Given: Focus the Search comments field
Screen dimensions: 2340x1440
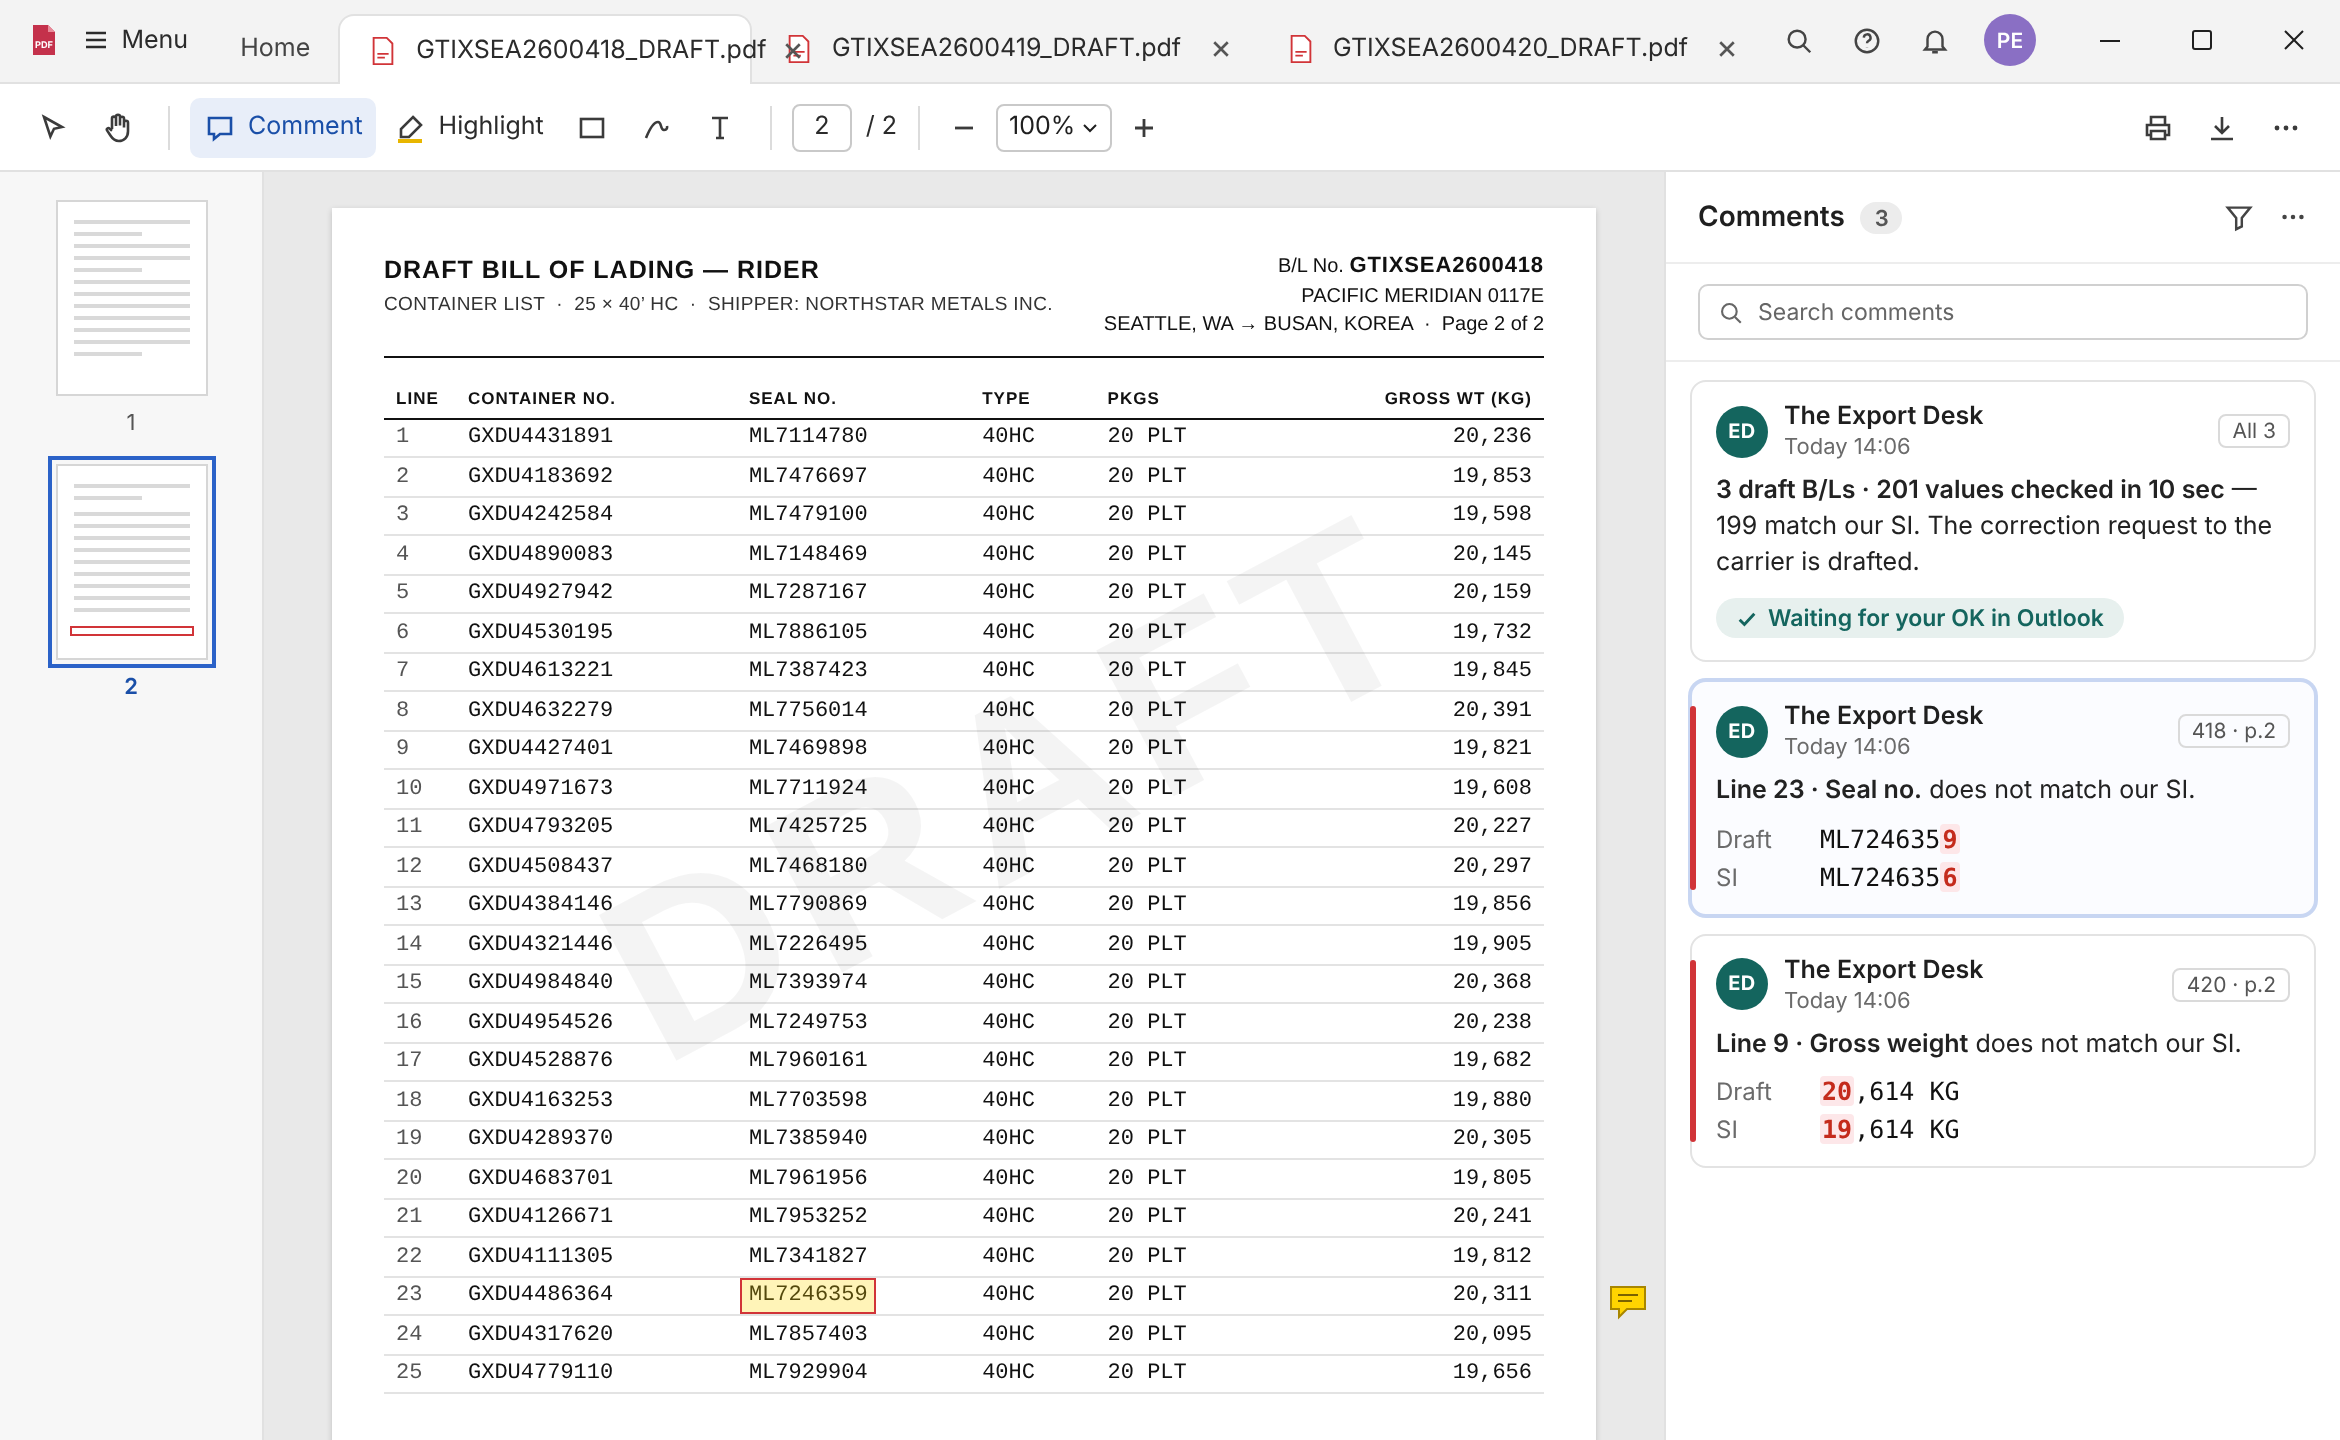Looking at the screenshot, I should 2002,312.
